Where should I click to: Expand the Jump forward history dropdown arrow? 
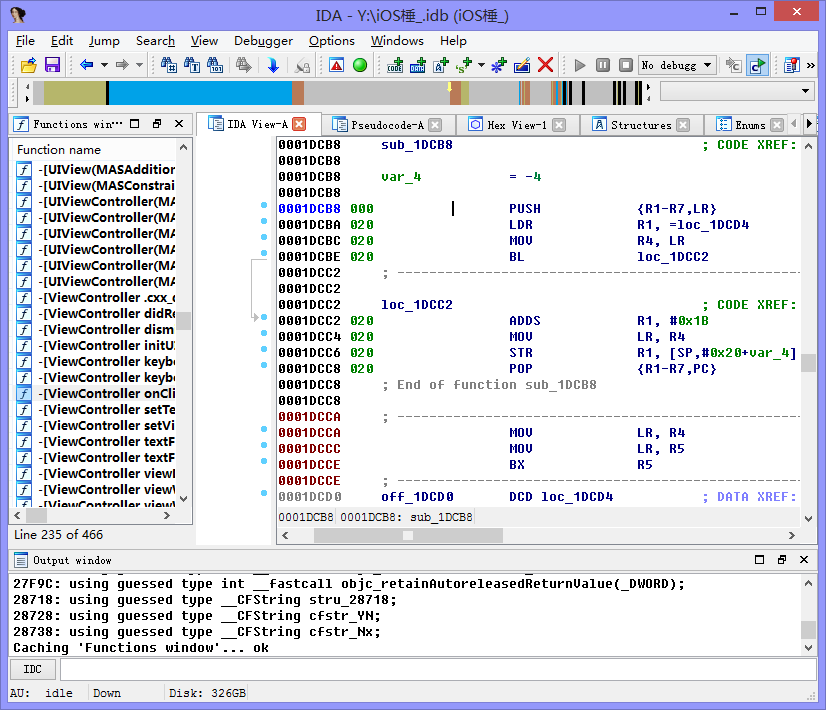pyautogui.click(x=140, y=65)
